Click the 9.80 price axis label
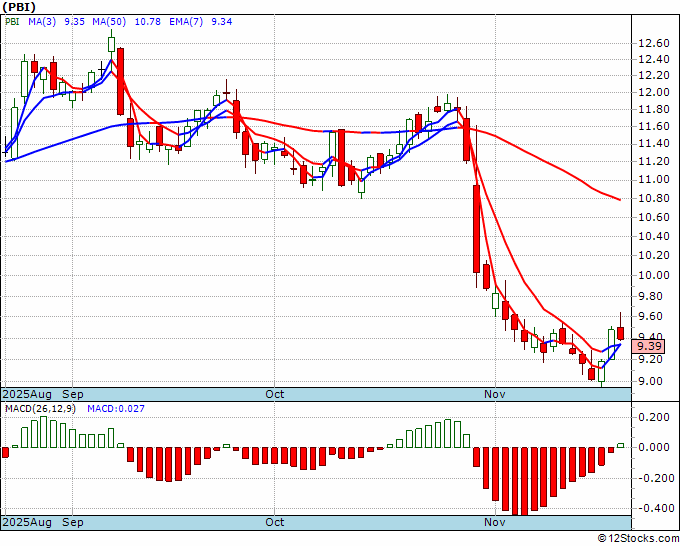680x546 pixels. click(x=651, y=296)
